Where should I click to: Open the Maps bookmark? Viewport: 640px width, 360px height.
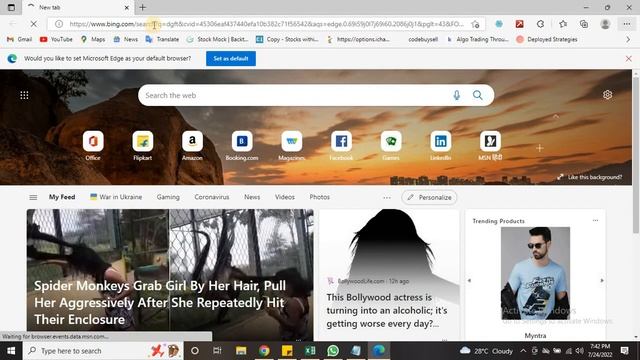[93, 39]
